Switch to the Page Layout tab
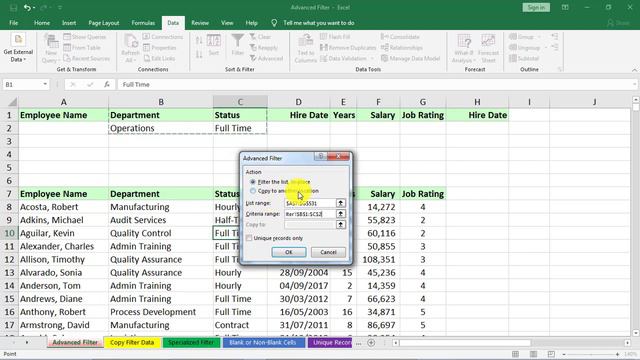This screenshot has height=360, width=640. 104,23
